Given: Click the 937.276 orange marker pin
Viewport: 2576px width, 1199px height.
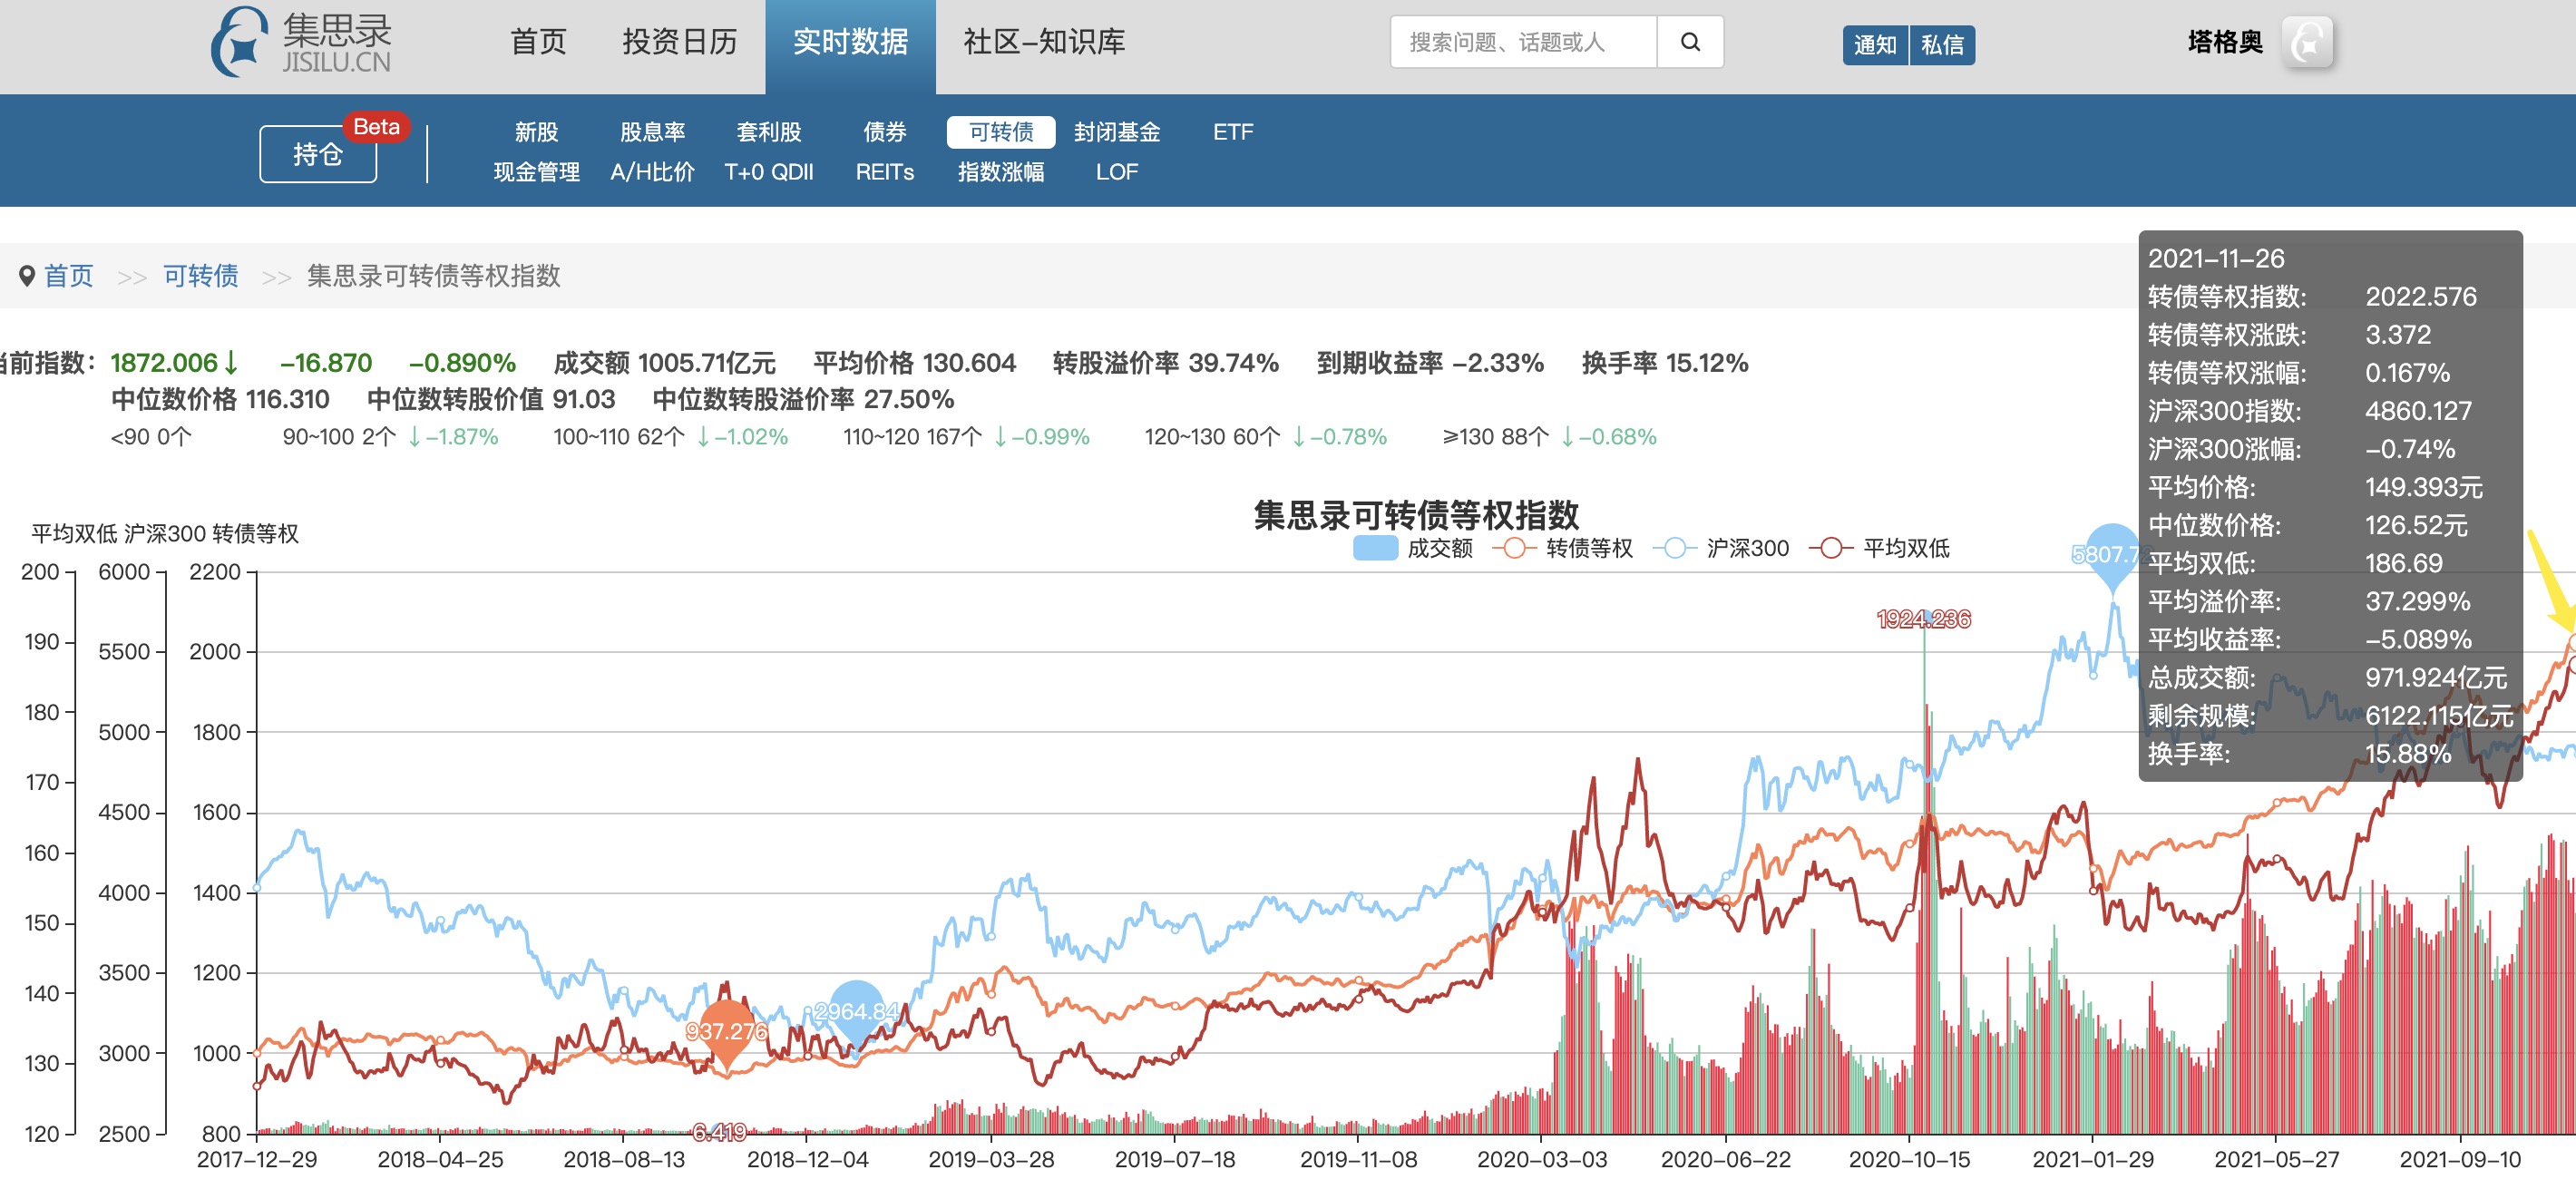Looking at the screenshot, I should (727, 1031).
